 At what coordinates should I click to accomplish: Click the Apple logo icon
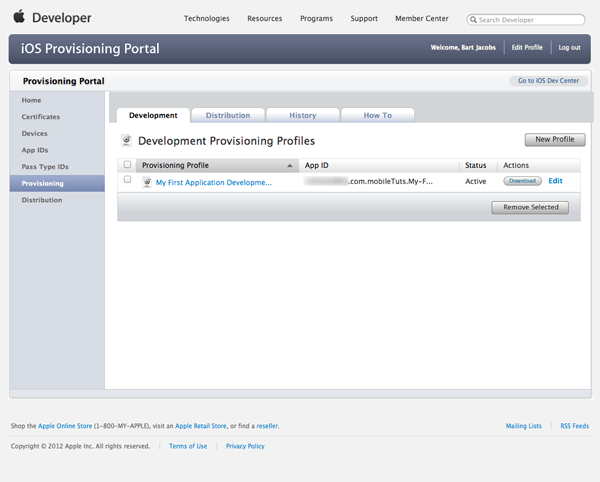click(19, 17)
